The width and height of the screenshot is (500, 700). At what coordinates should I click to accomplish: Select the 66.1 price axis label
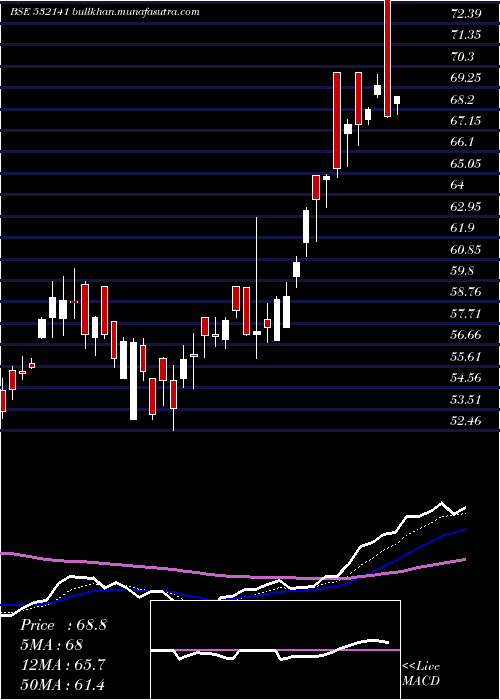pos(463,142)
